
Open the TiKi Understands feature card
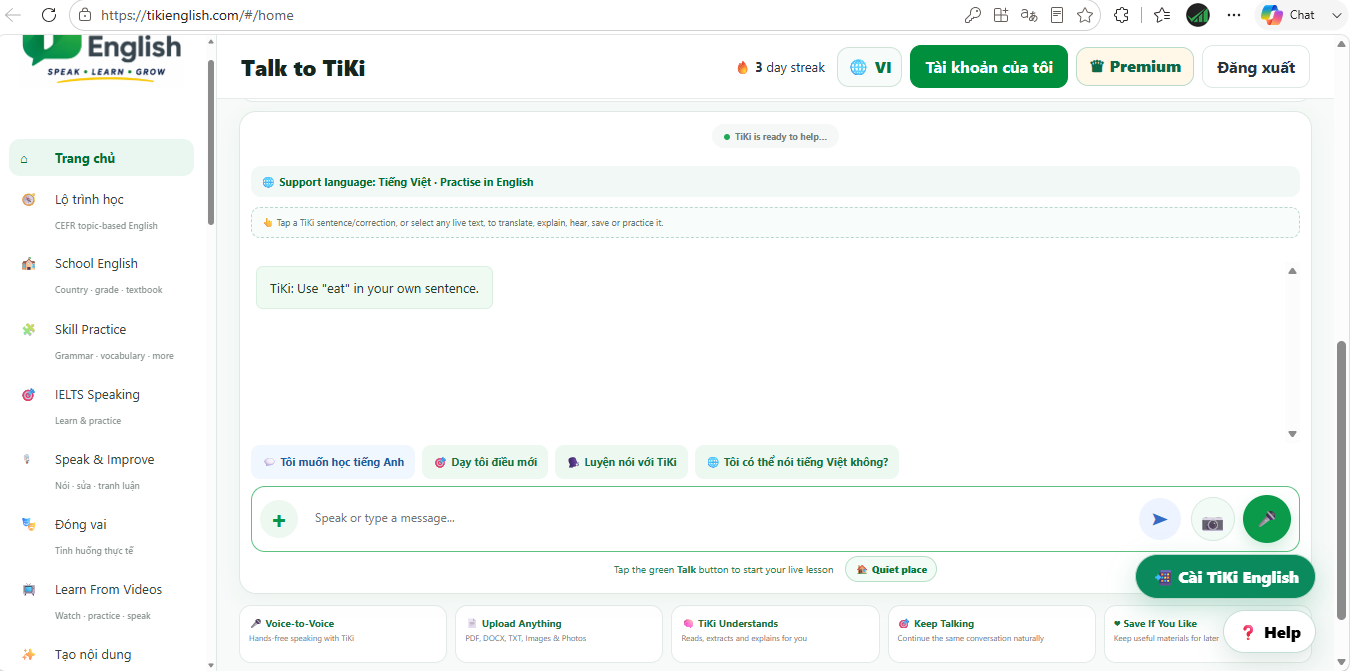(775, 633)
